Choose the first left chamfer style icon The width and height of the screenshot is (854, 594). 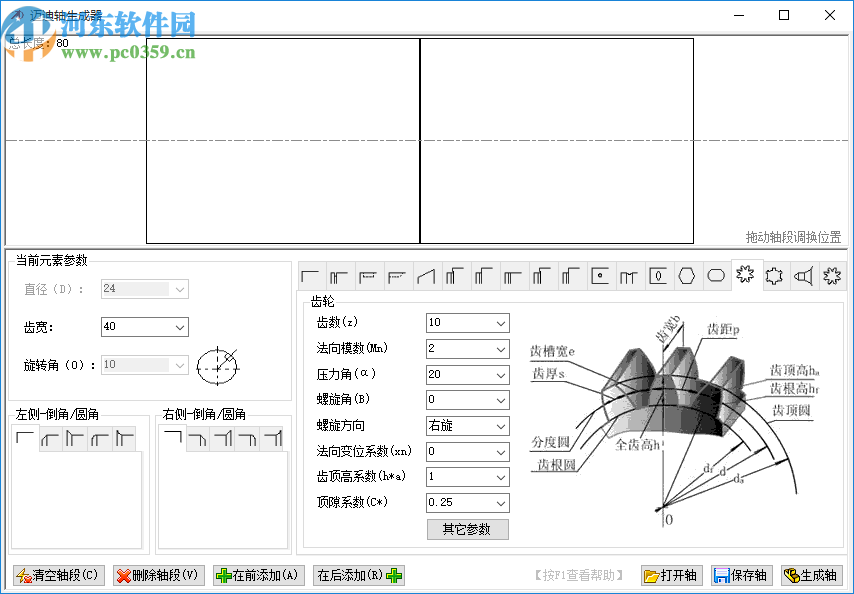pos(22,438)
